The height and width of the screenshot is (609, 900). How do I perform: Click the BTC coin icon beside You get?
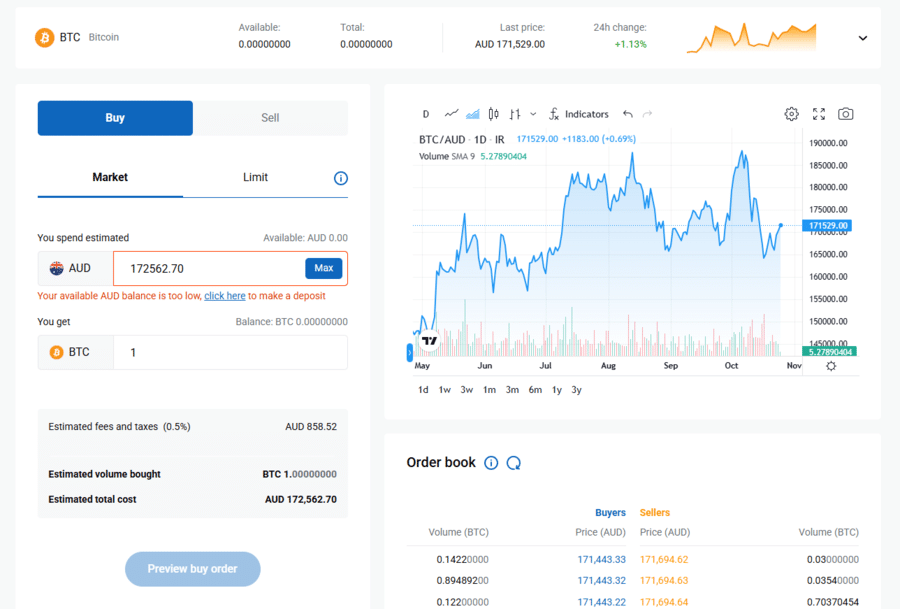[x=56, y=352]
